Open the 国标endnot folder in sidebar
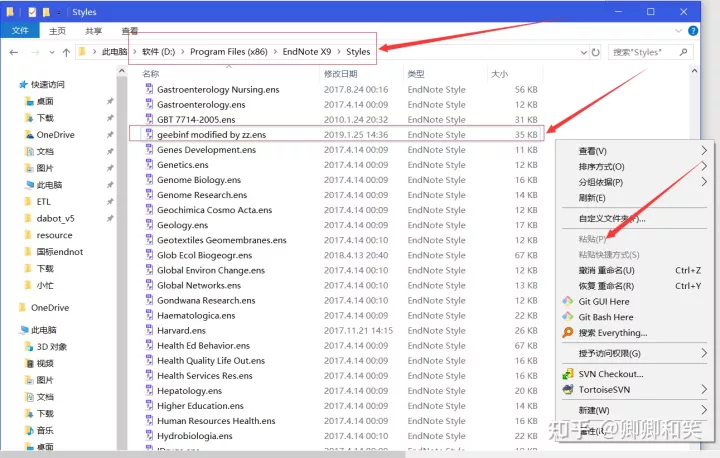Viewport: 720px width, 458px height. [x=60, y=252]
